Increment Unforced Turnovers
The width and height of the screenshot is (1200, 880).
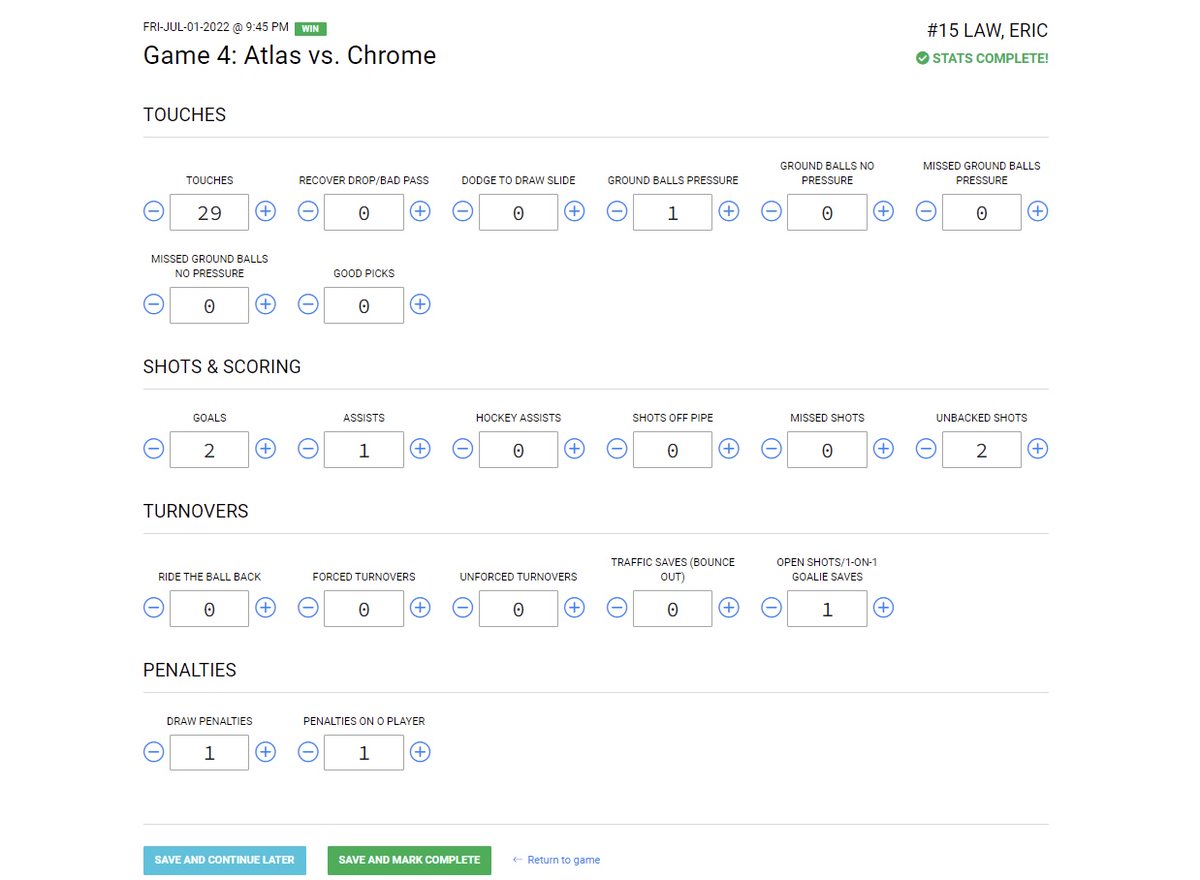pos(574,607)
